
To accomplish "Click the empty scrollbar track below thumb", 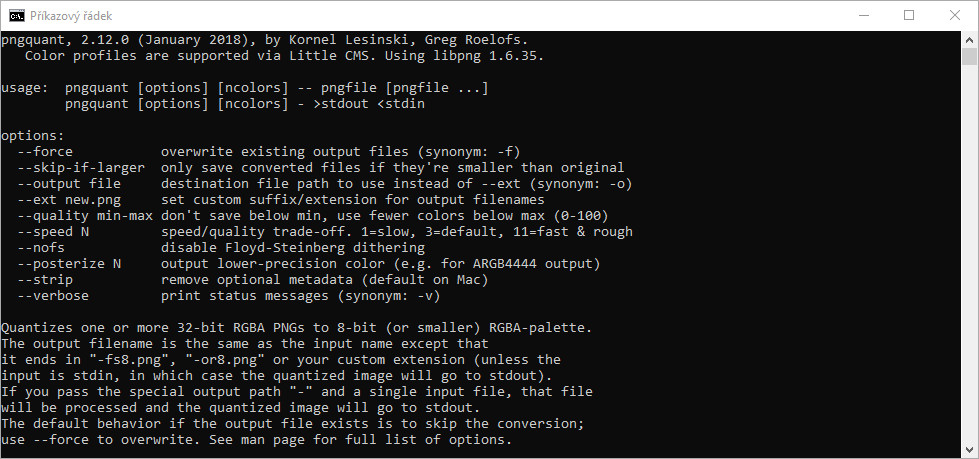I will [969, 253].
